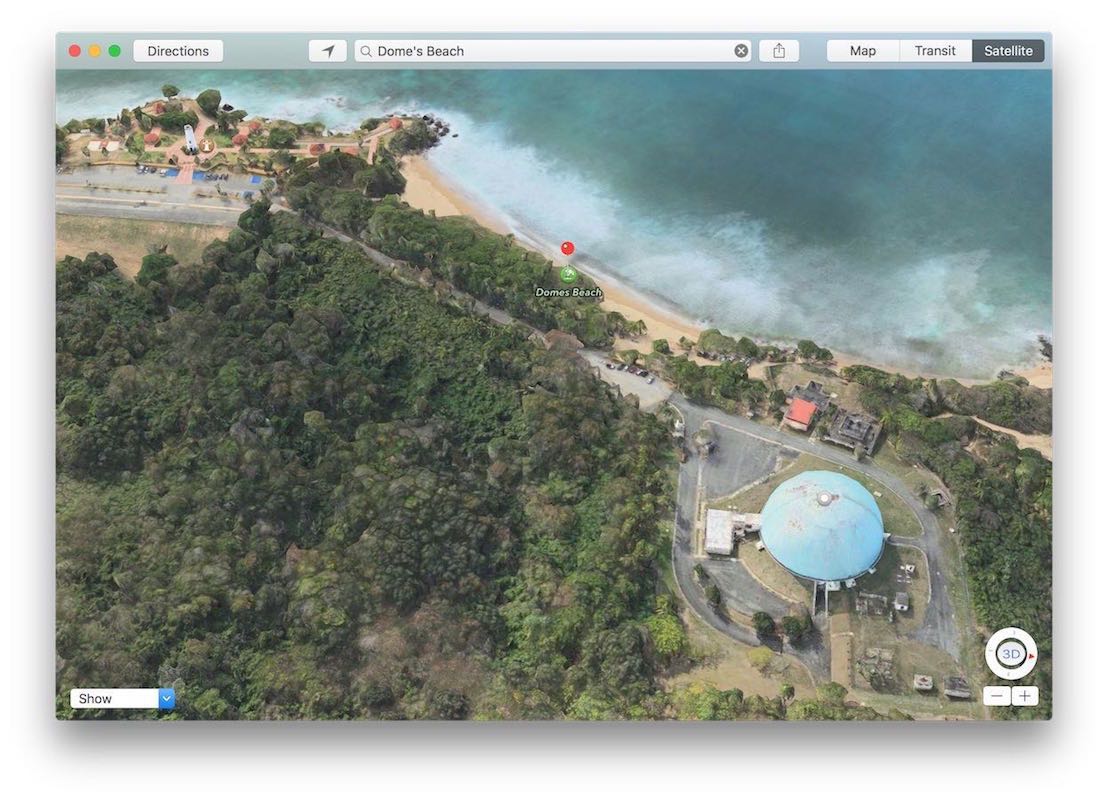Click the Directions button
Viewport: 1108px width, 800px height.
(178, 51)
